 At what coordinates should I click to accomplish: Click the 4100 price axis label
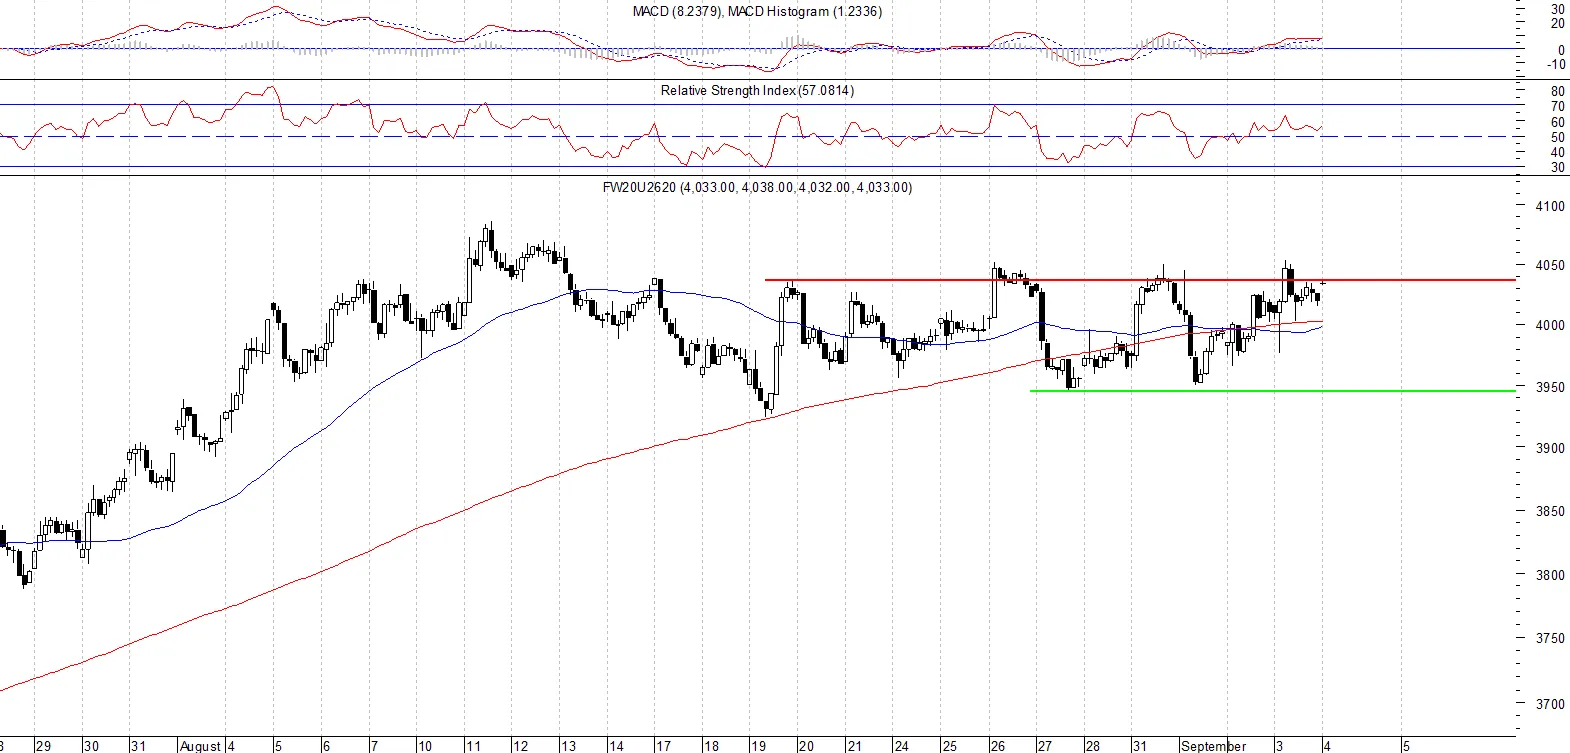(1550, 206)
